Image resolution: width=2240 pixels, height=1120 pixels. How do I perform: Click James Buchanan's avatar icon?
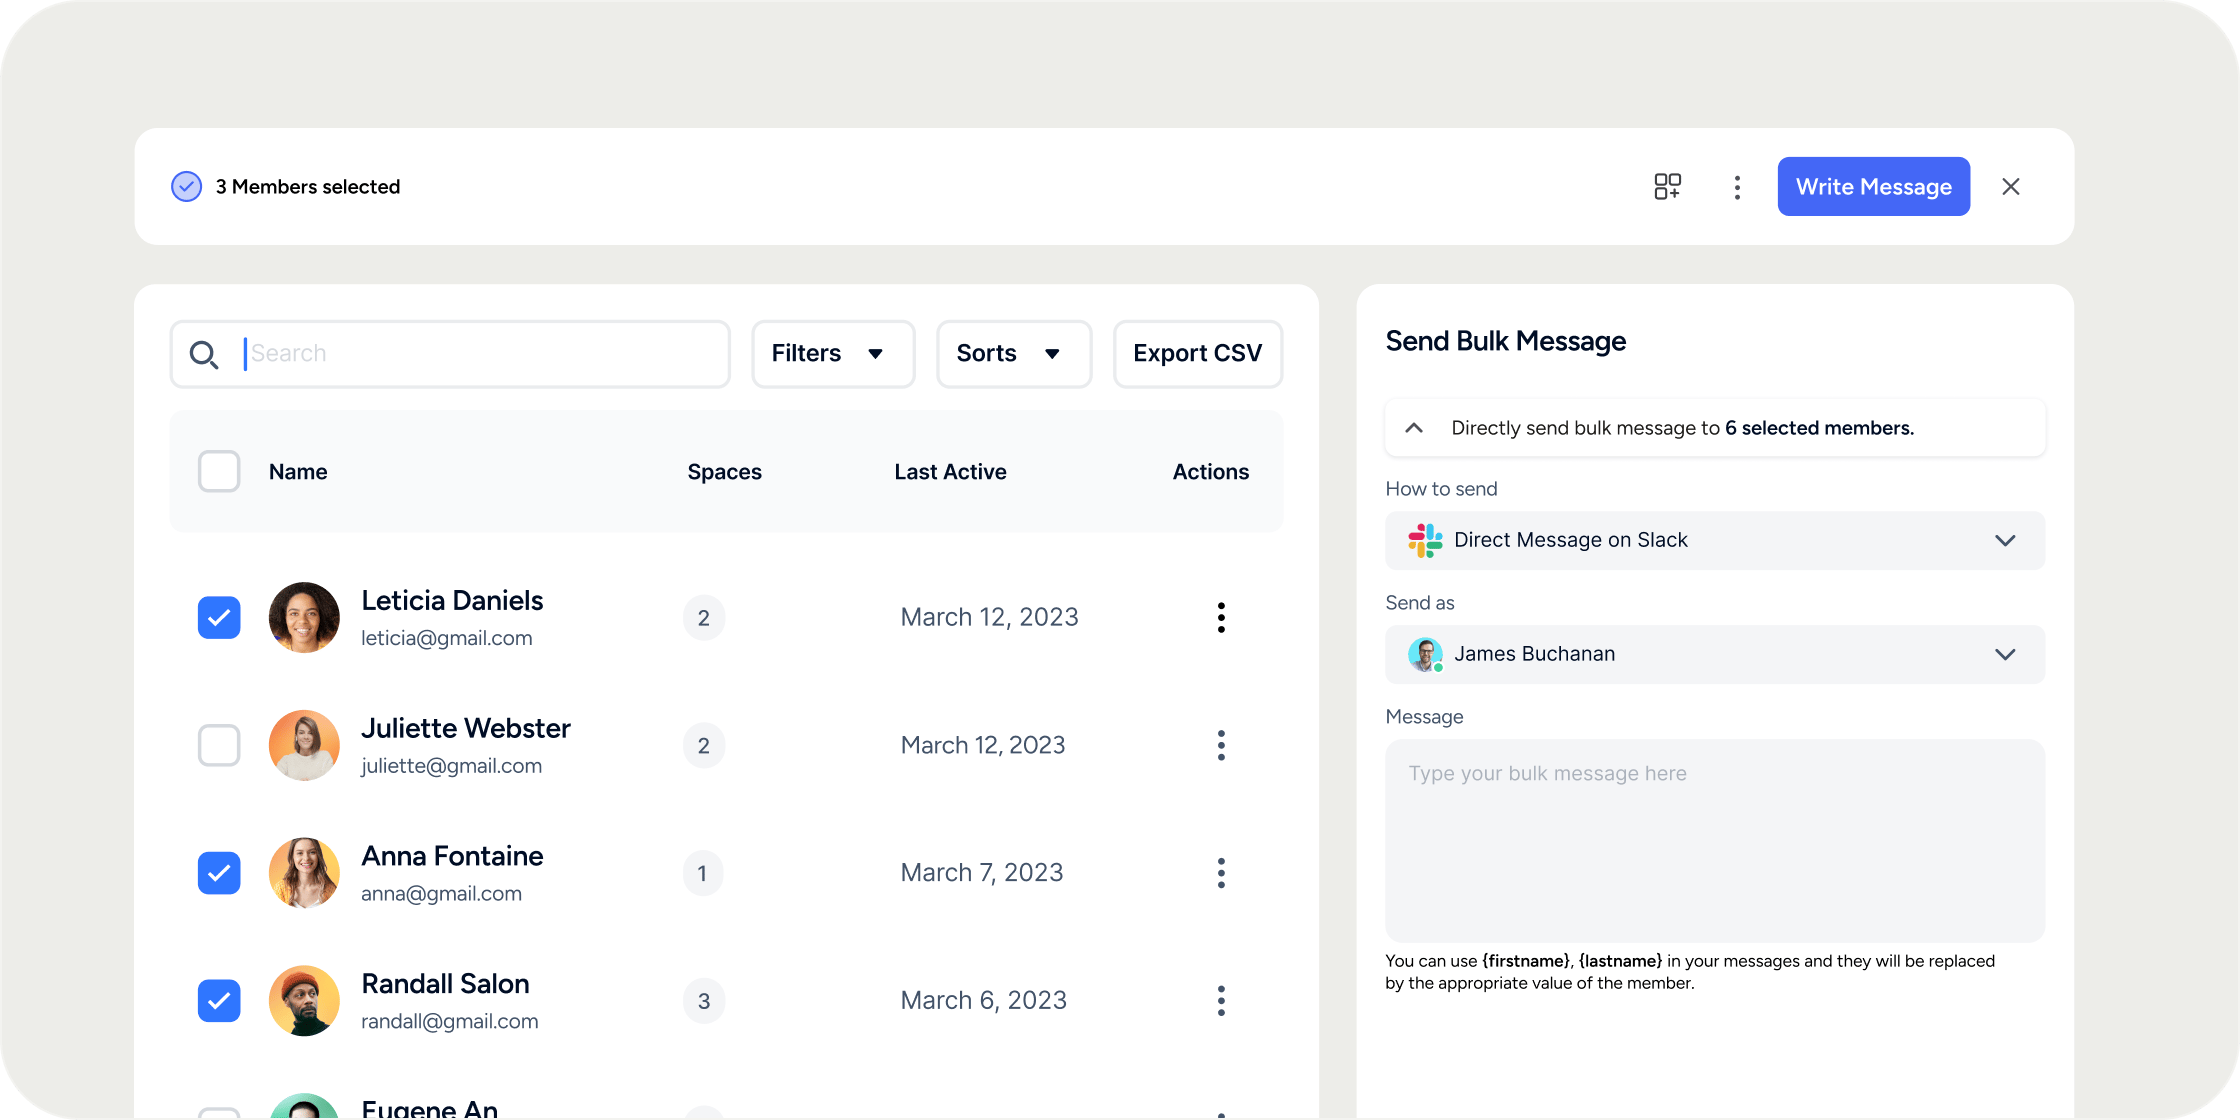[x=1425, y=655]
